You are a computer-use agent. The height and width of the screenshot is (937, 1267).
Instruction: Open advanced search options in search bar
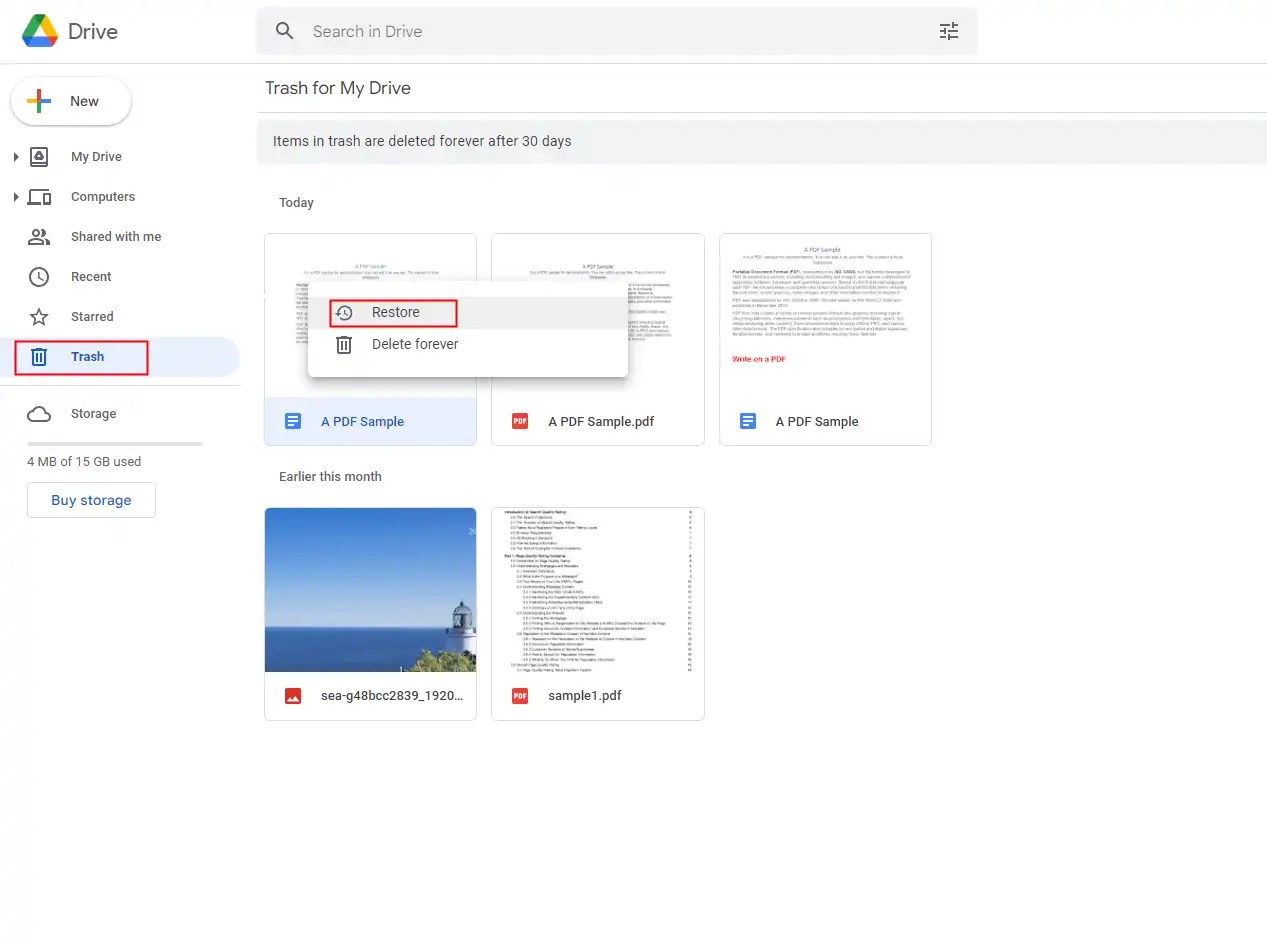pyautogui.click(x=948, y=31)
